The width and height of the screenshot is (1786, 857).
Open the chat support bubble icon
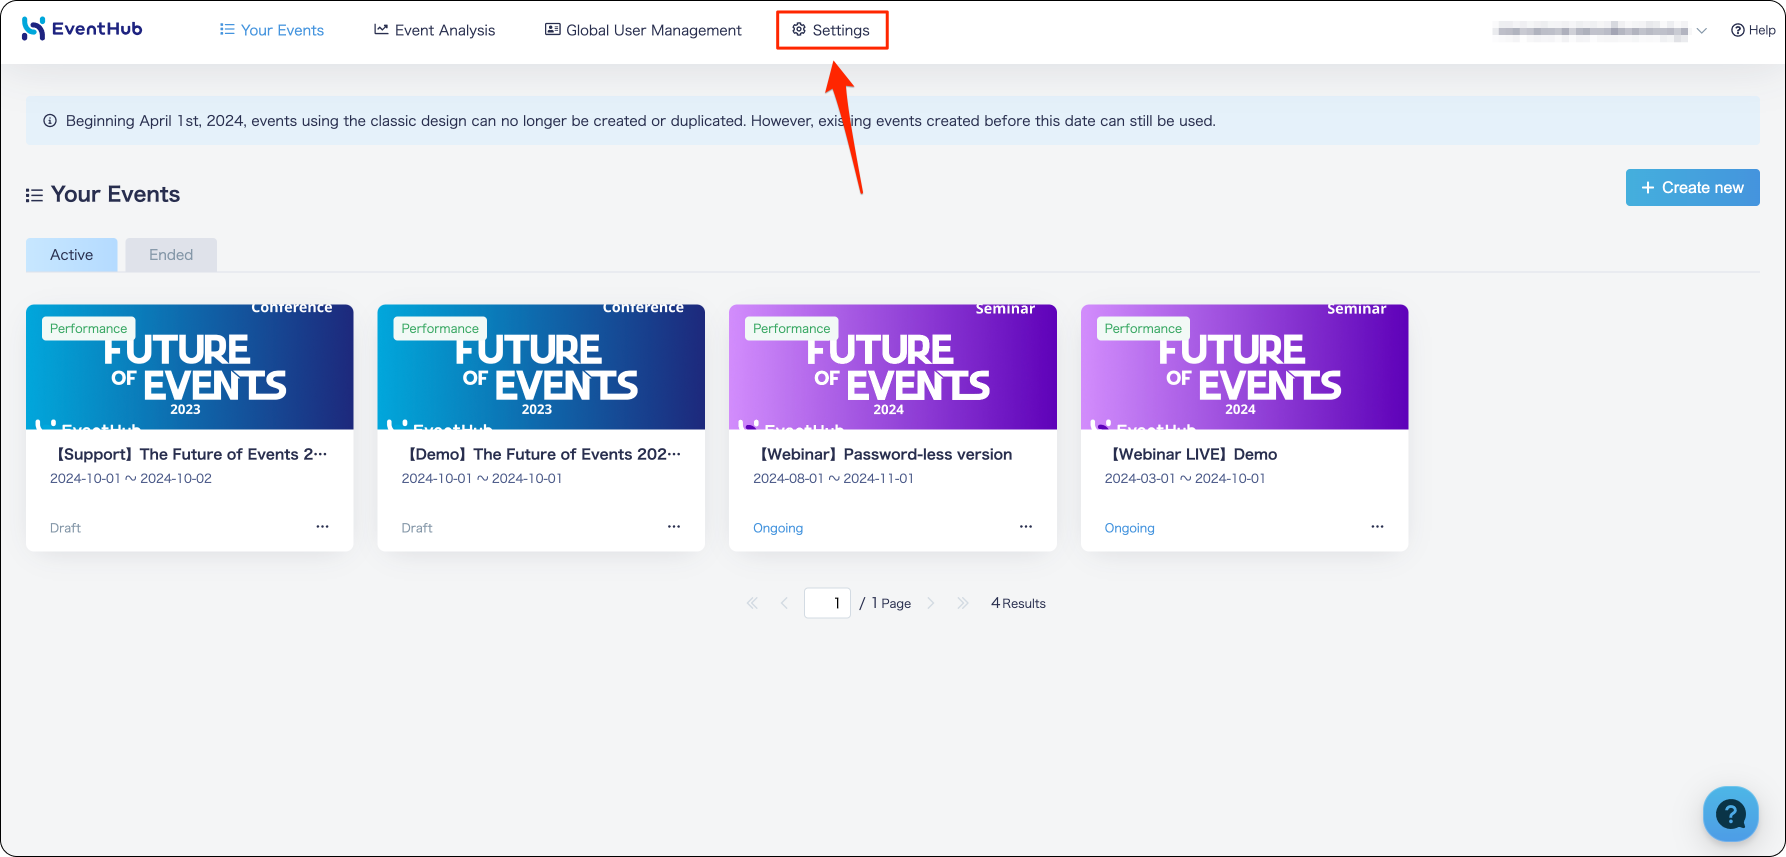[x=1730, y=813]
